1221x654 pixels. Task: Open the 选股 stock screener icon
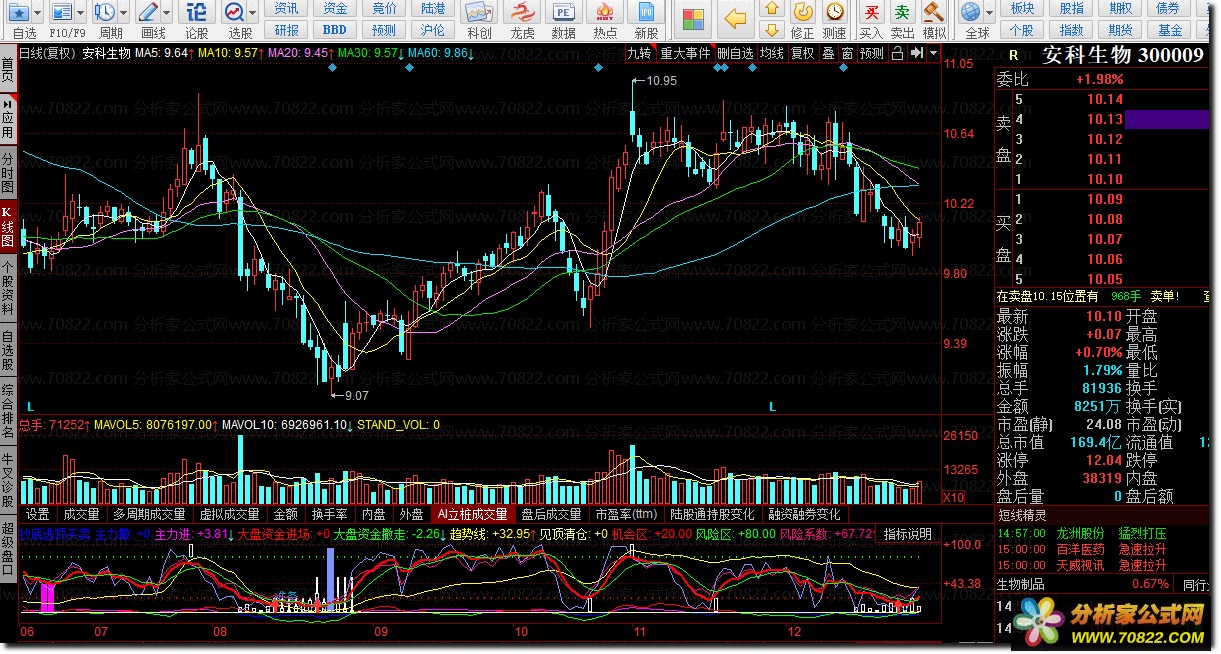pos(234,12)
